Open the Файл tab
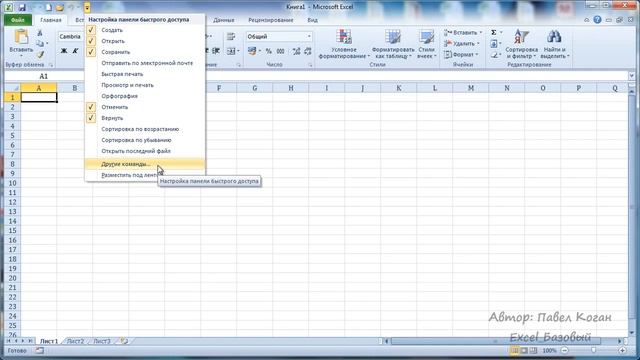The width and height of the screenshot is (640, 360). (18, 20)
